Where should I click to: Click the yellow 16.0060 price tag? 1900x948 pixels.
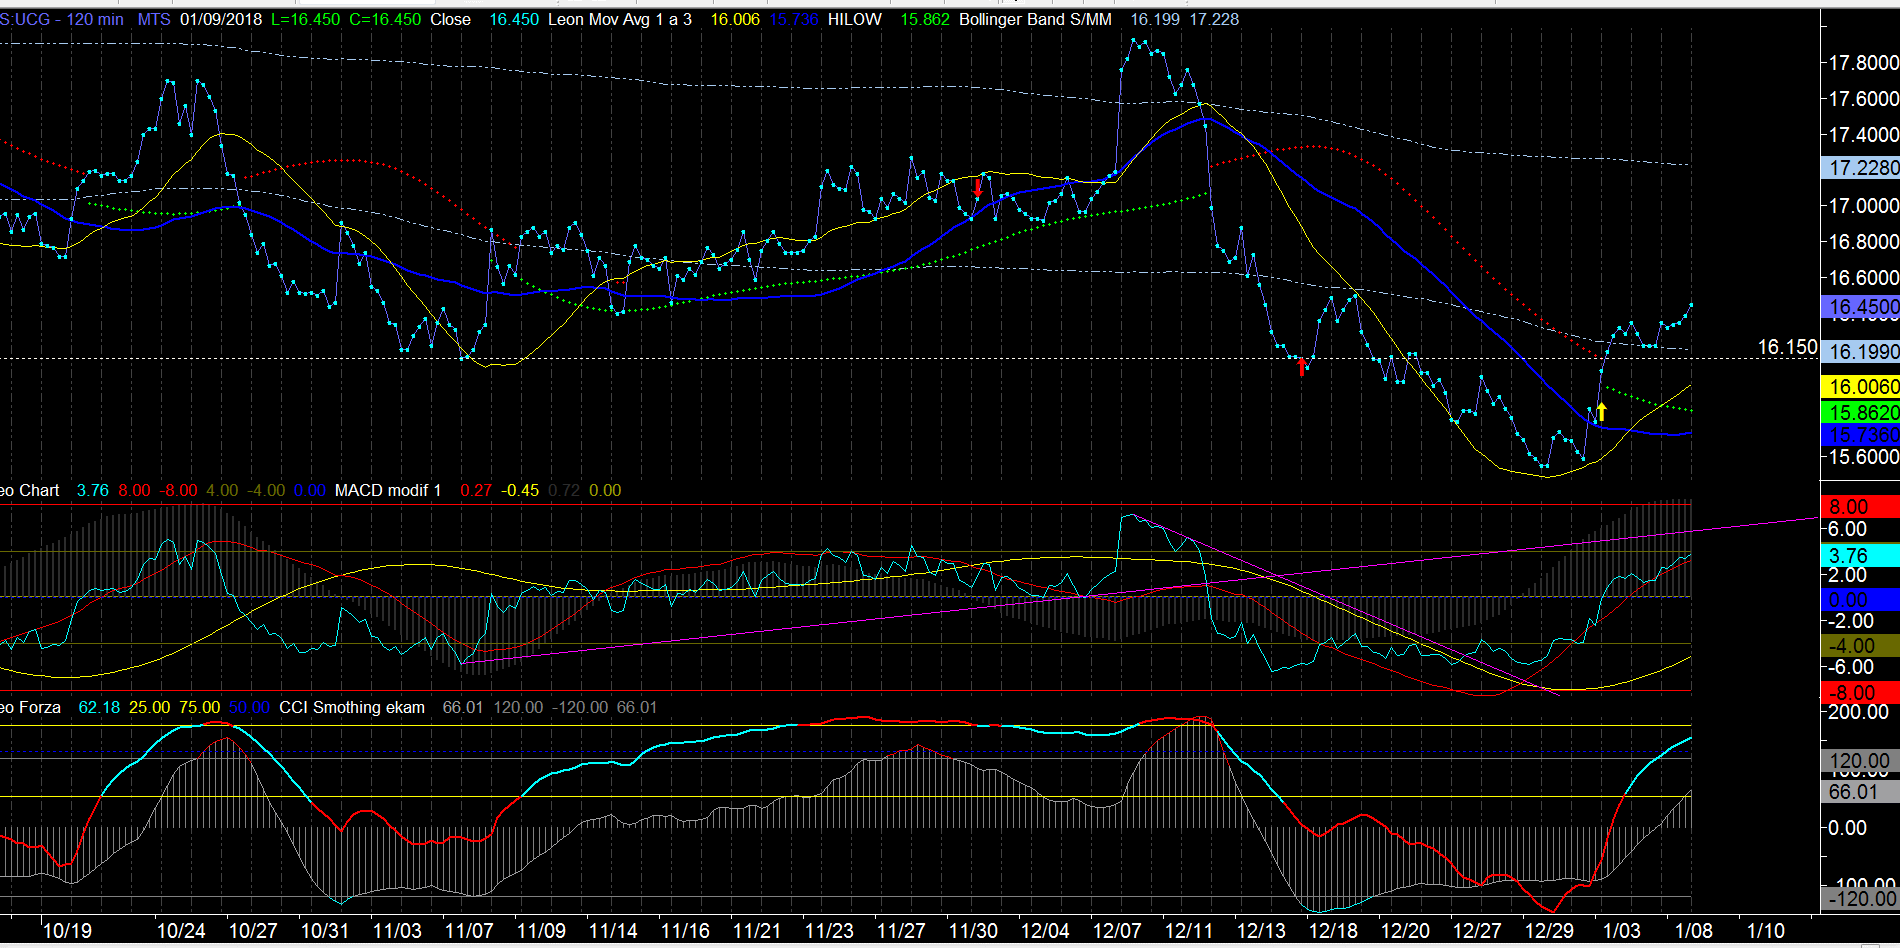click(1861, 387)
